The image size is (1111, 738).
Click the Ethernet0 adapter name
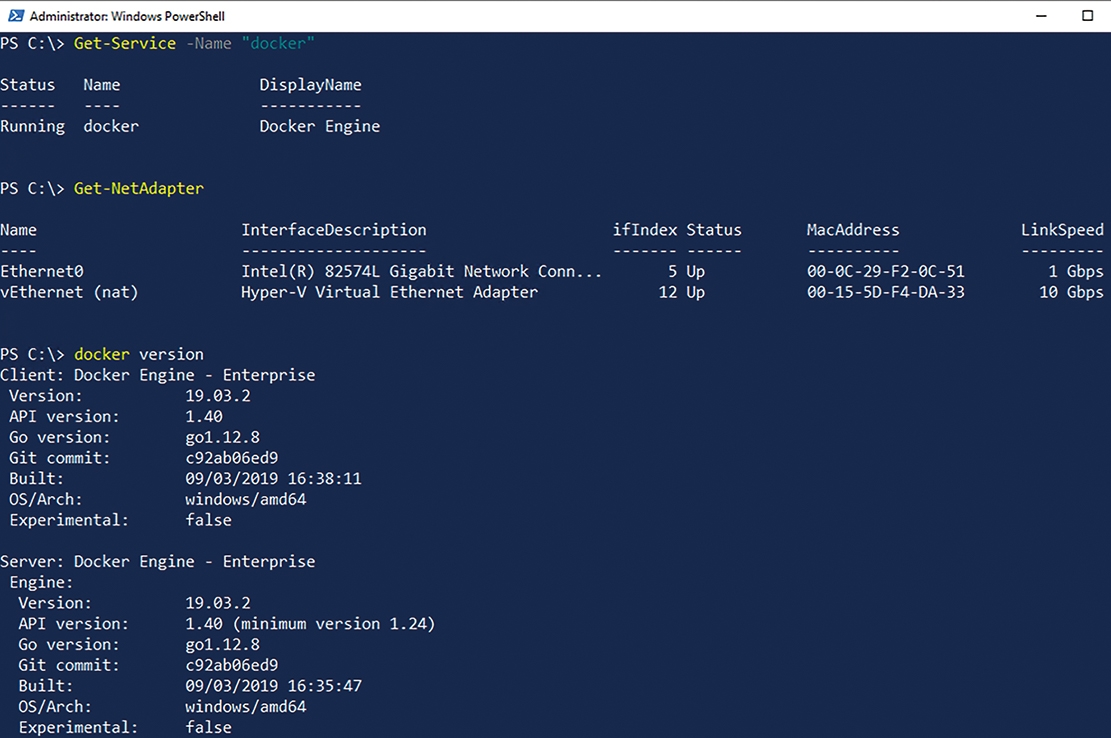tap(42, 271)
